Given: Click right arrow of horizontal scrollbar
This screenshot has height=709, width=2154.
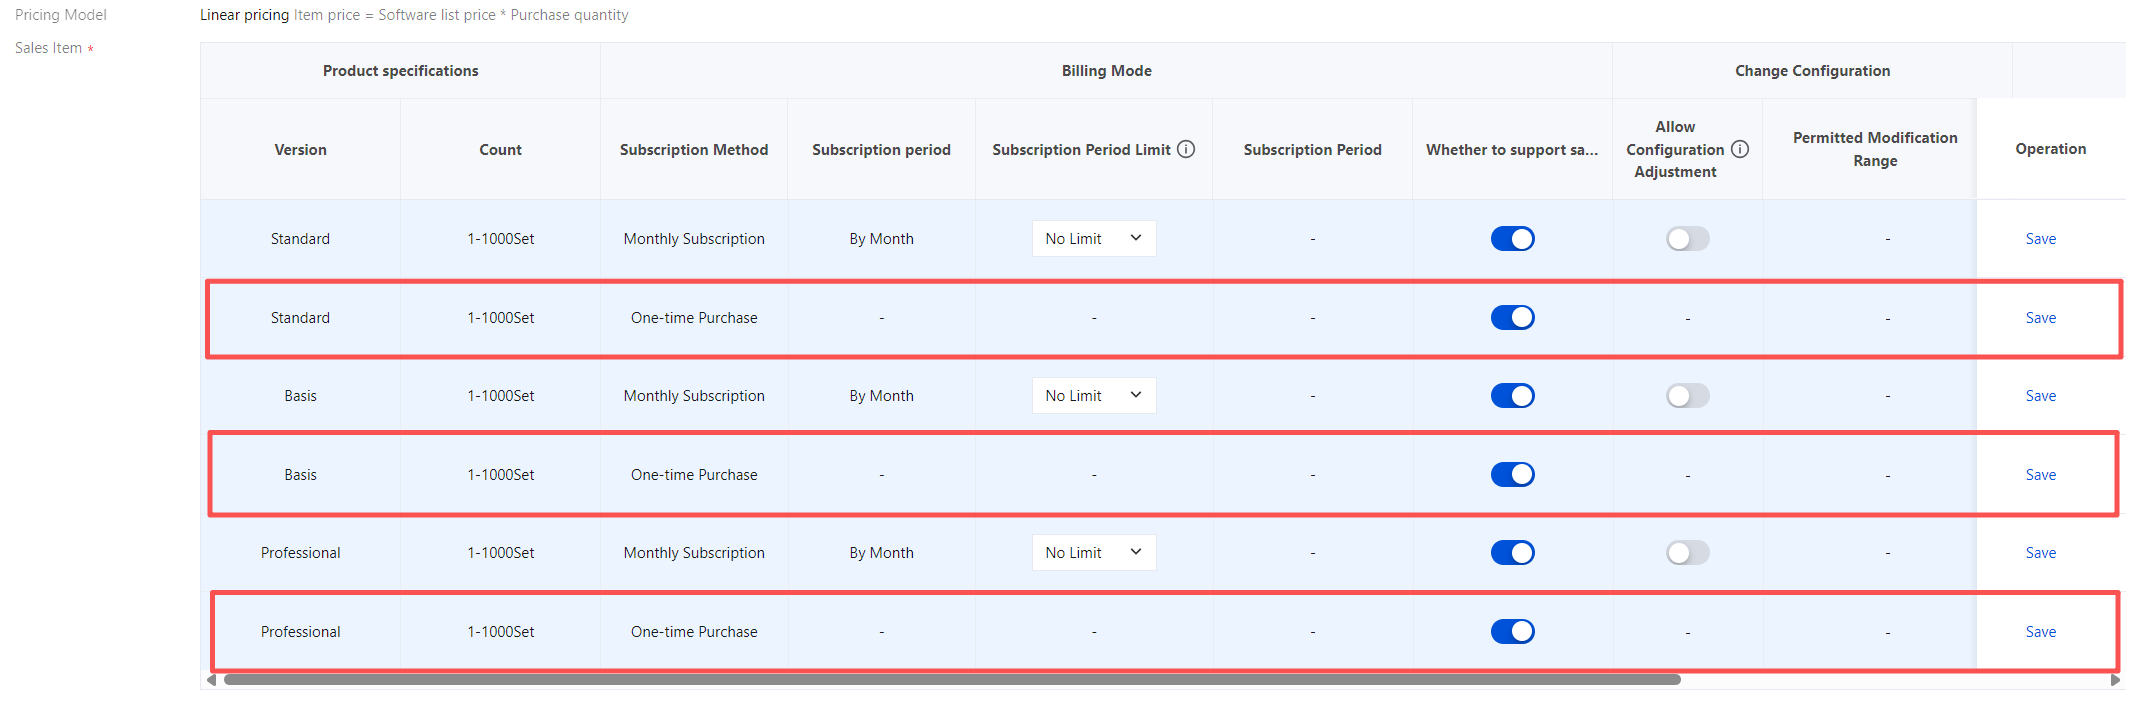Looking at the screenshot, I should point(2115,680).
